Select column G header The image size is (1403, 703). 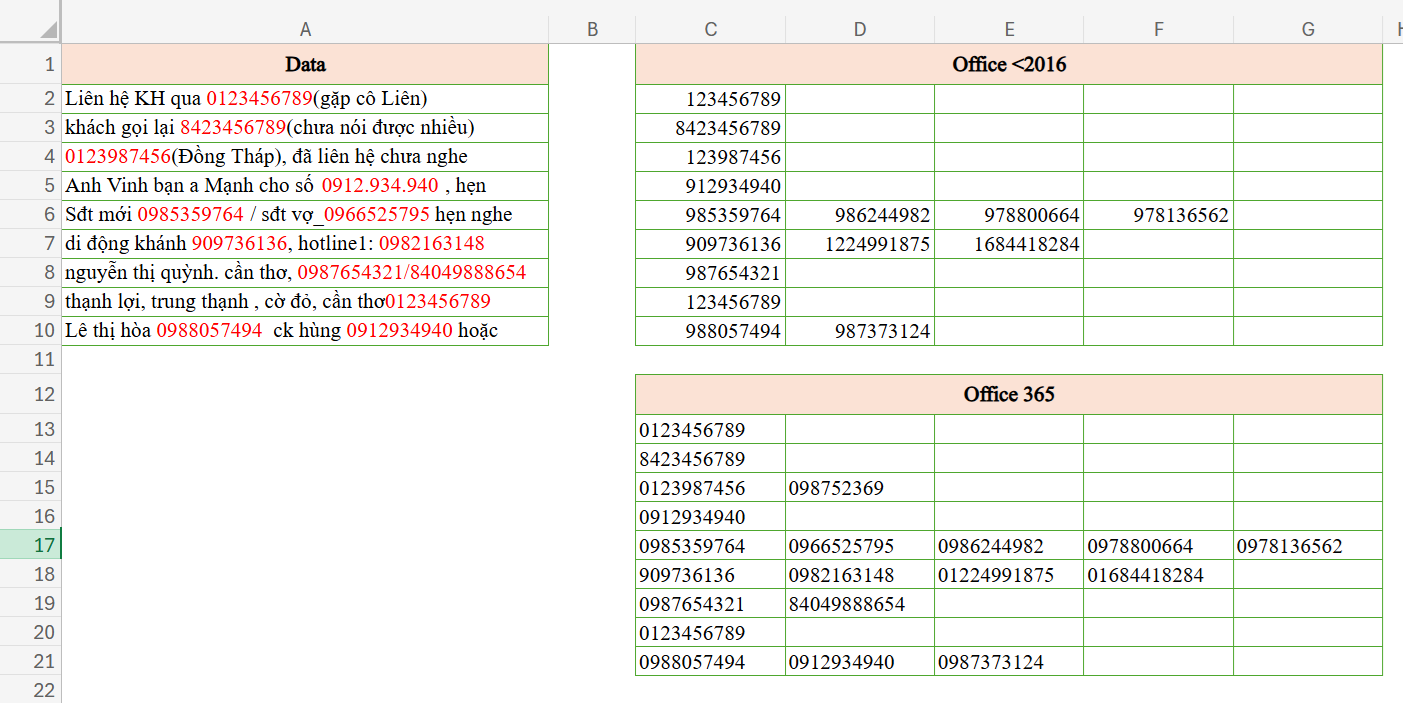click(1308, 29)
